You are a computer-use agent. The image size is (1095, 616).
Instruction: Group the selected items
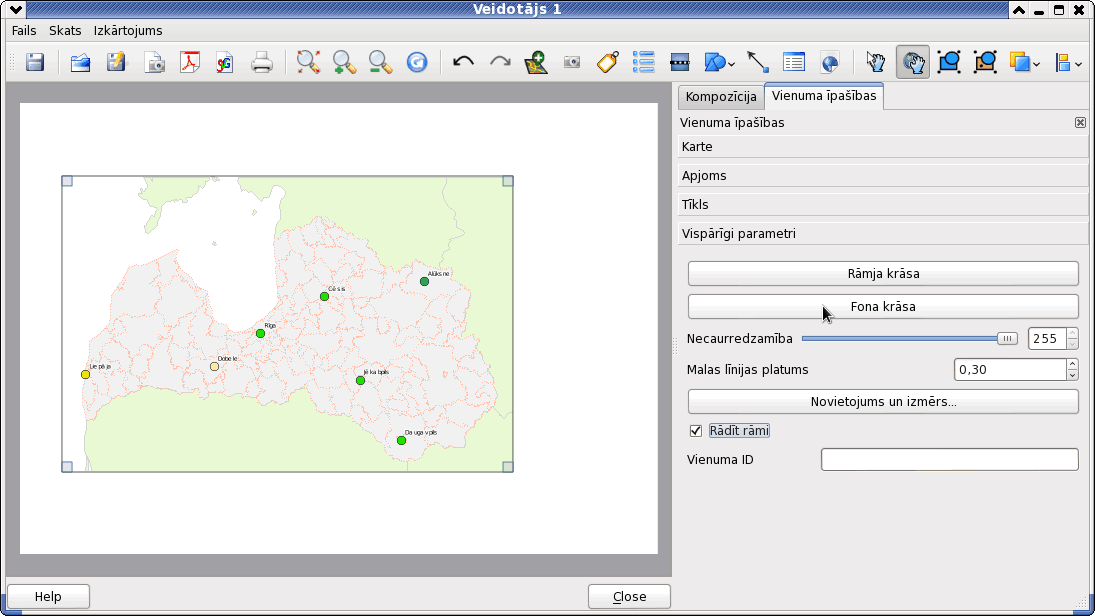[x=949, y=63]
